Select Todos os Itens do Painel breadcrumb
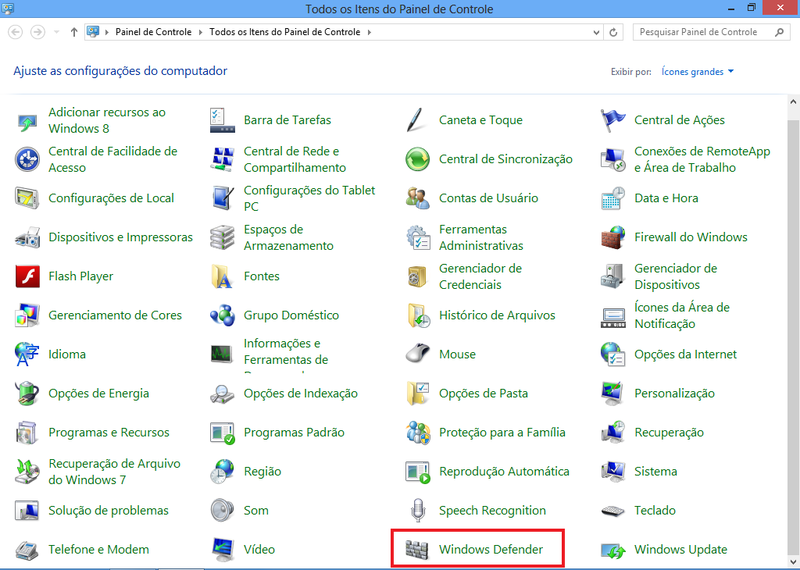800x570 pixels. point(286,32)
